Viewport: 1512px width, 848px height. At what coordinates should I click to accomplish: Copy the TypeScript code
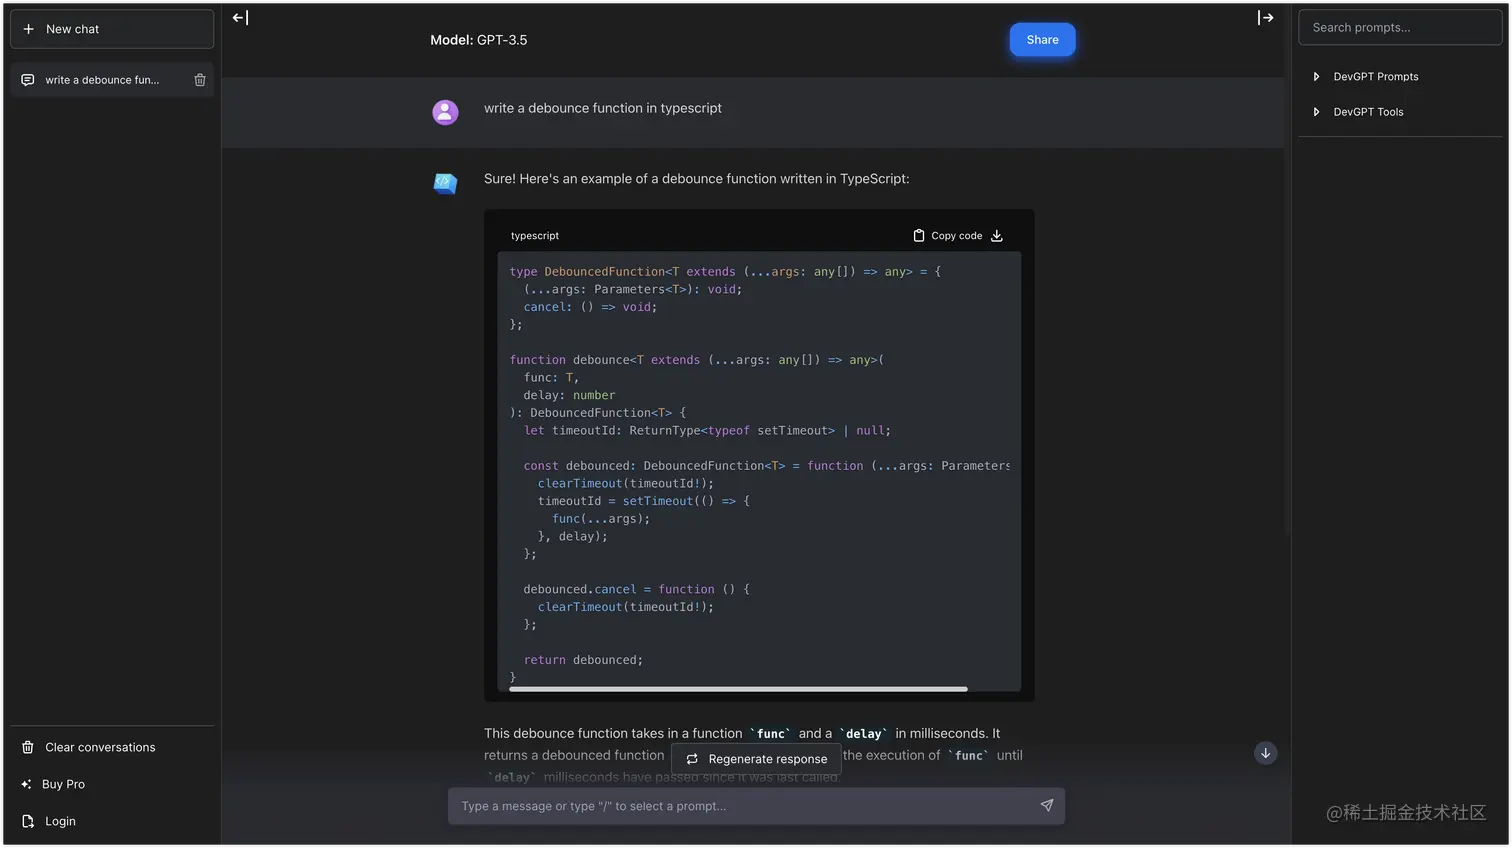pyautogui.click(x=948, y=236)
